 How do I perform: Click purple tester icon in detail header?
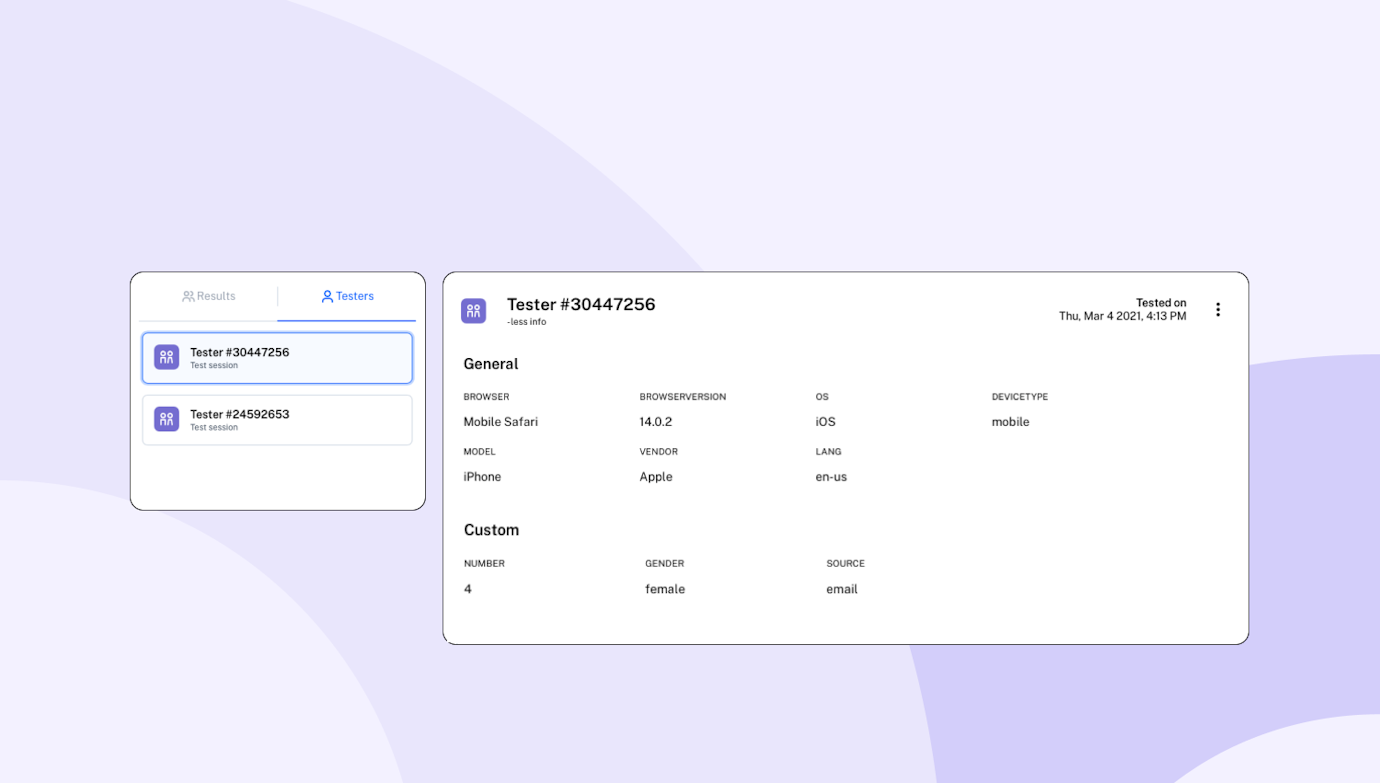pos(474,311)
